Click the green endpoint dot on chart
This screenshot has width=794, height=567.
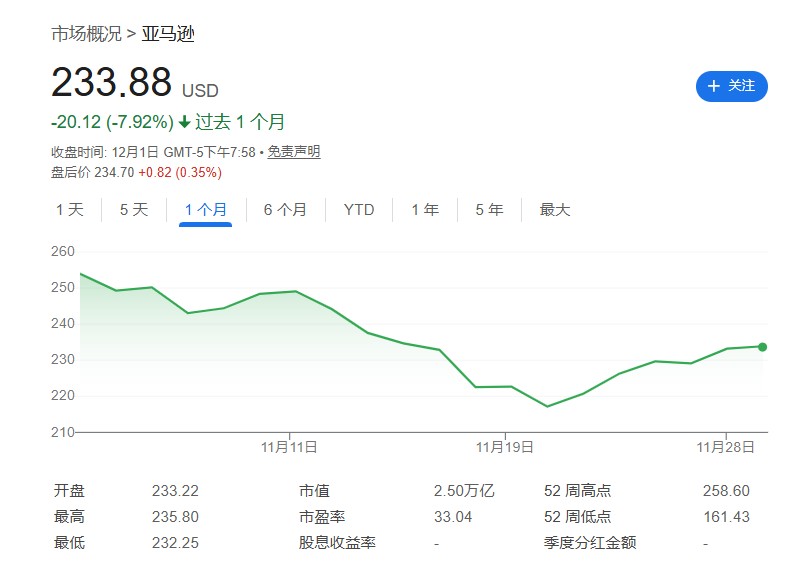click(x=763, y=347)
